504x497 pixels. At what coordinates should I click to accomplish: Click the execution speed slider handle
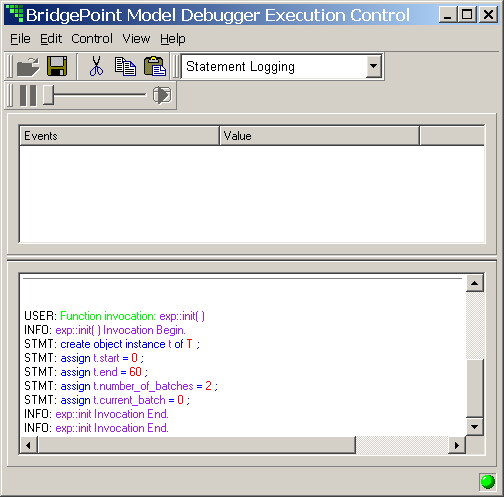(x=48, y=95)
